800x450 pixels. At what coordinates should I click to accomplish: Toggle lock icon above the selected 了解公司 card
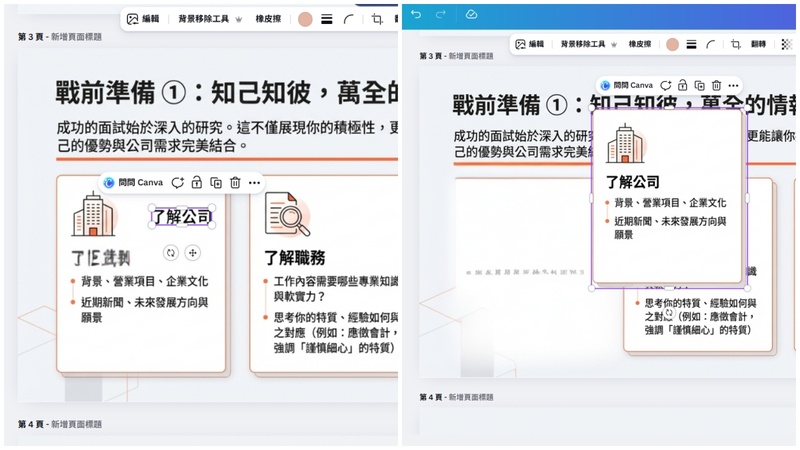pos(682,86)
